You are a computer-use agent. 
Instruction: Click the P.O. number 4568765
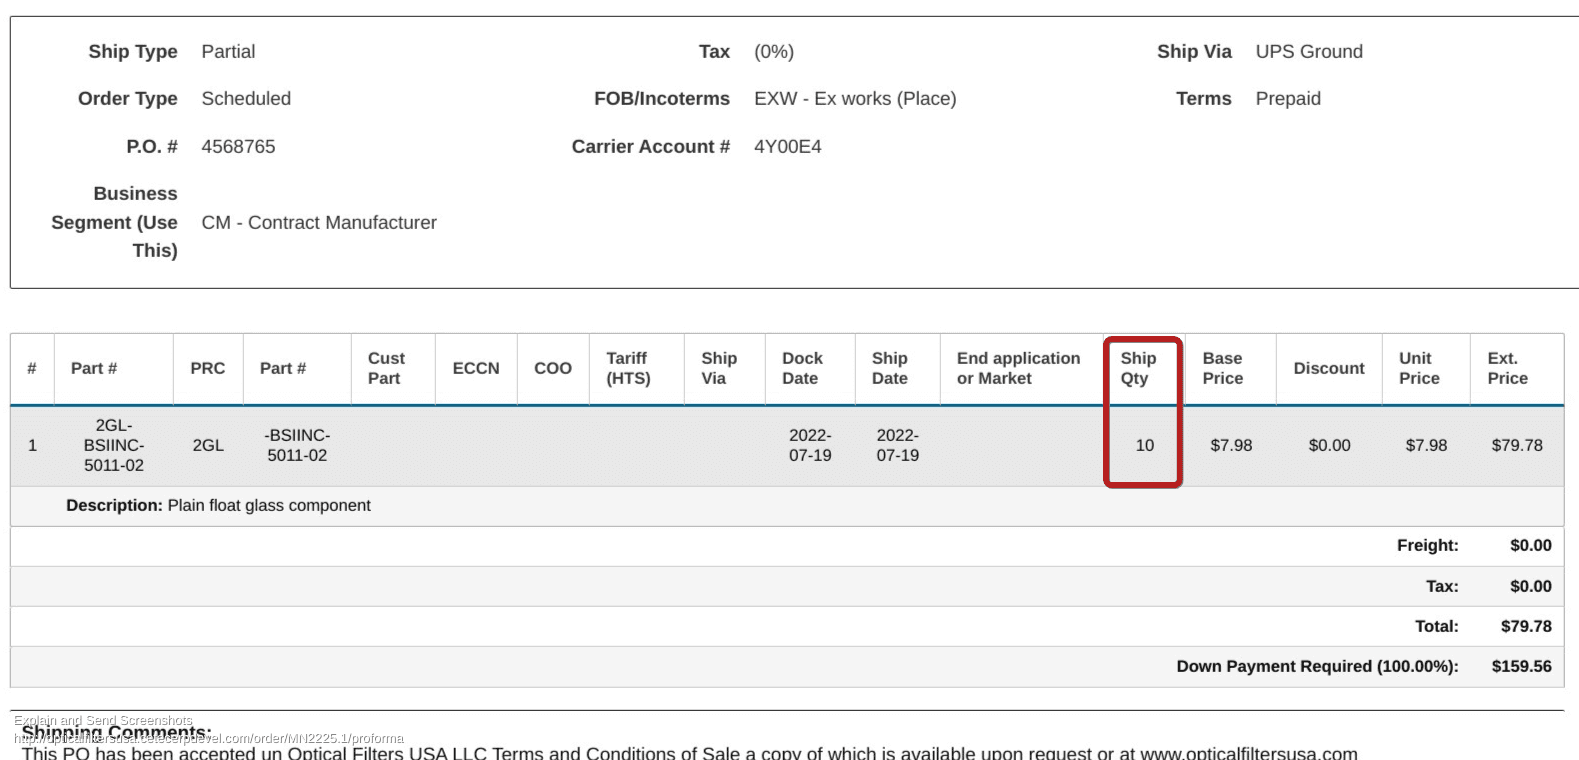[x=238, y=146]
